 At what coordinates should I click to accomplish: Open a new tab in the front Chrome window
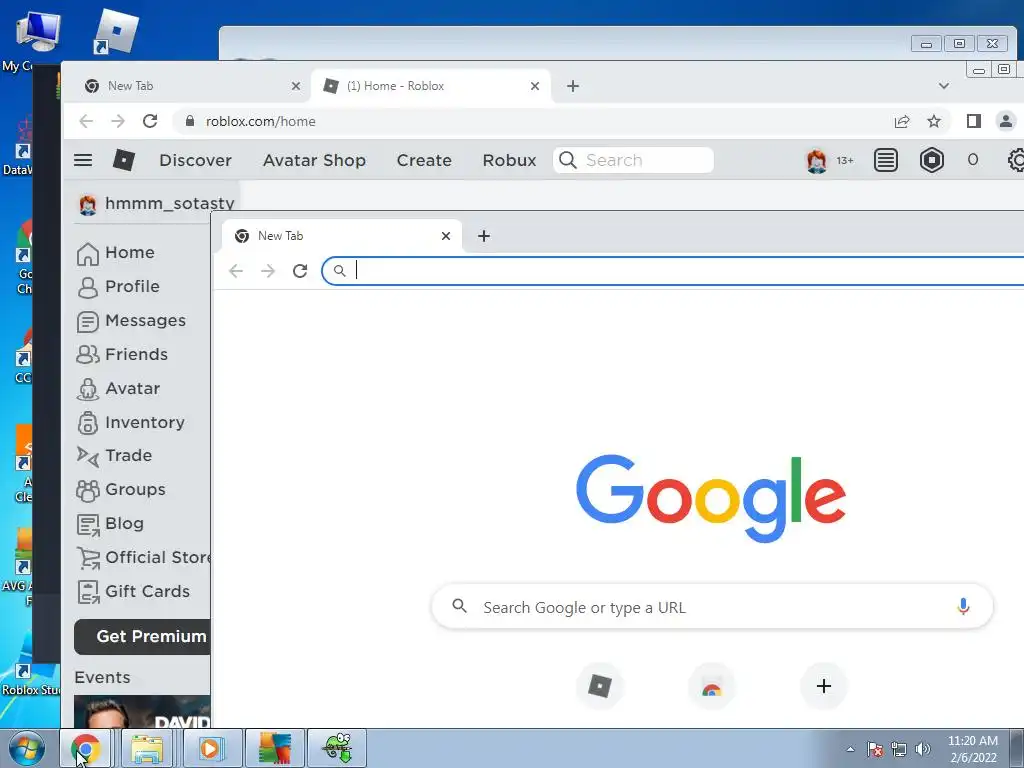(x=484, y=236)
